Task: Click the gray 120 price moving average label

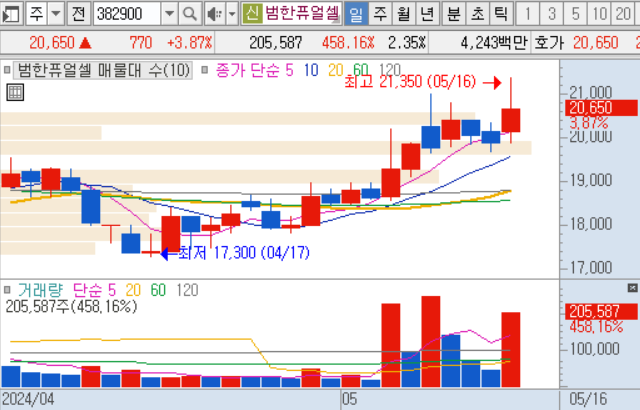Action: point(390,70)
